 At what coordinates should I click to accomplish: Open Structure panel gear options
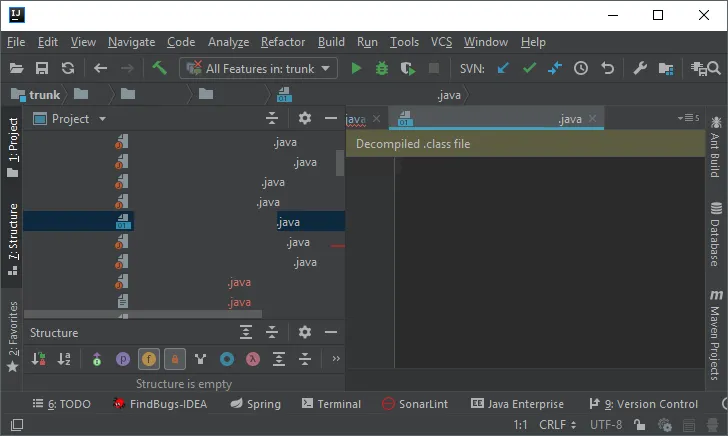click(x=305, y=332)
